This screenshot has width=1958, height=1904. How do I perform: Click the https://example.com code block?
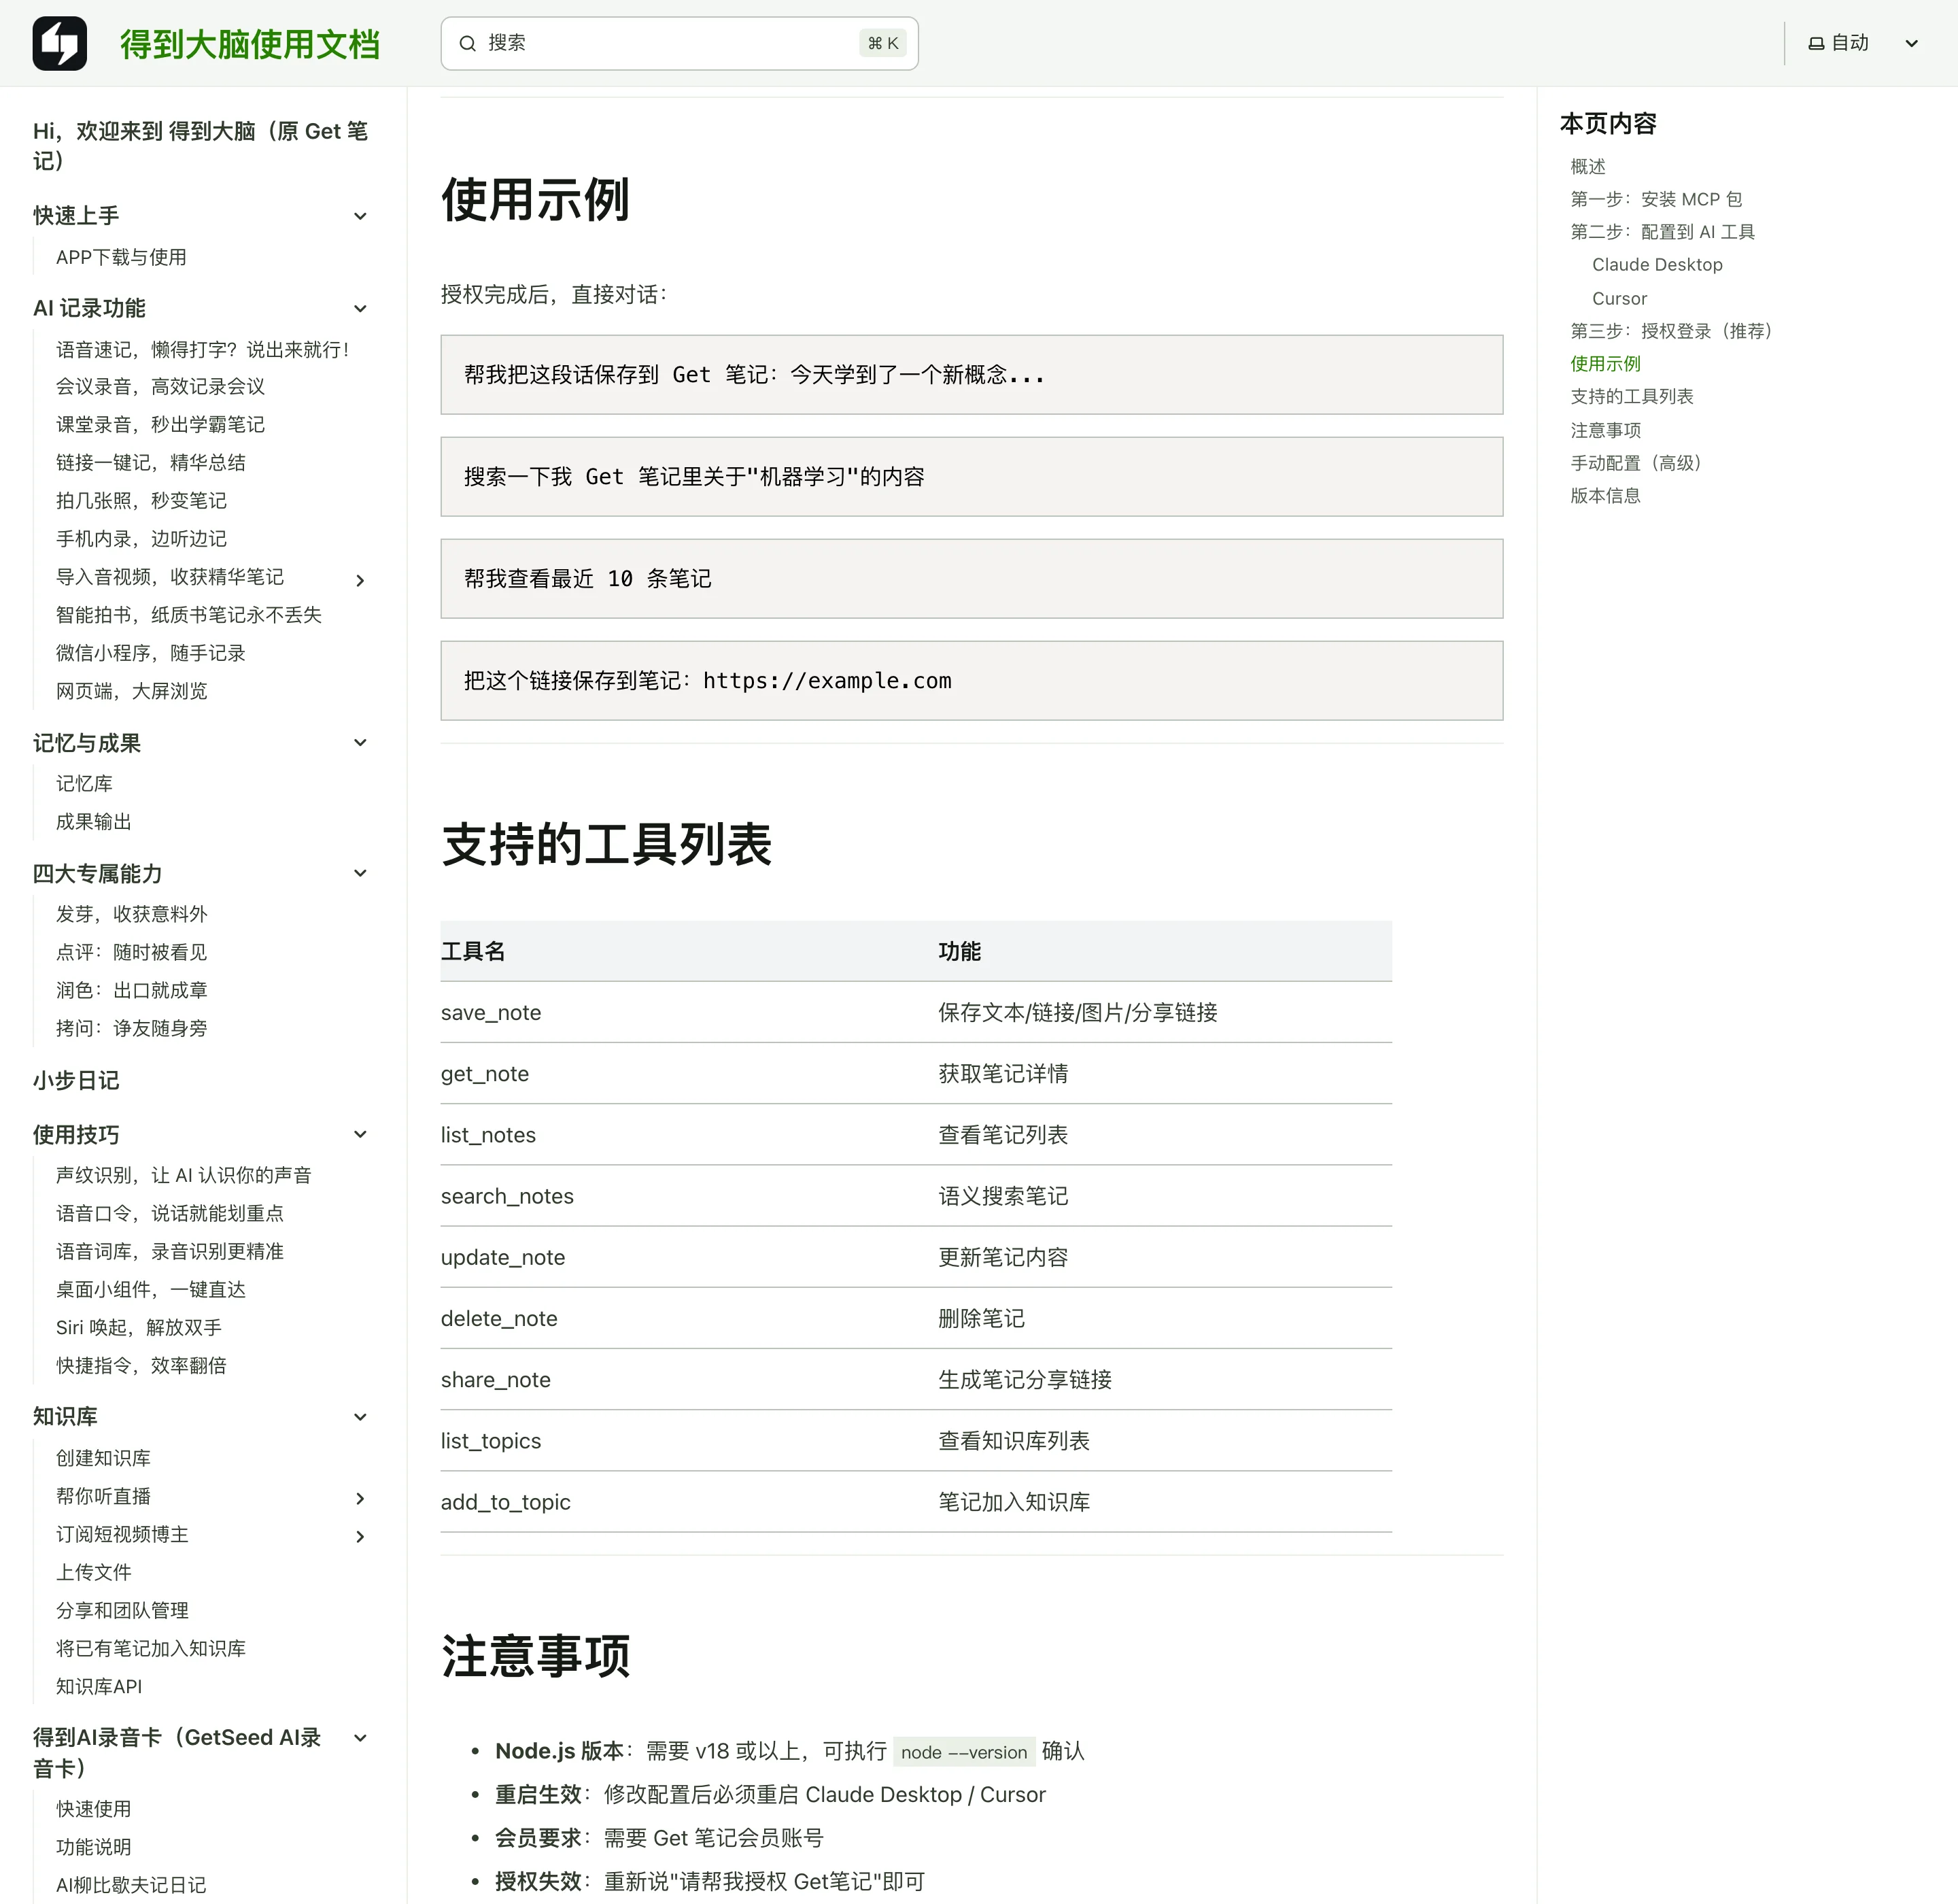(972, 680)
